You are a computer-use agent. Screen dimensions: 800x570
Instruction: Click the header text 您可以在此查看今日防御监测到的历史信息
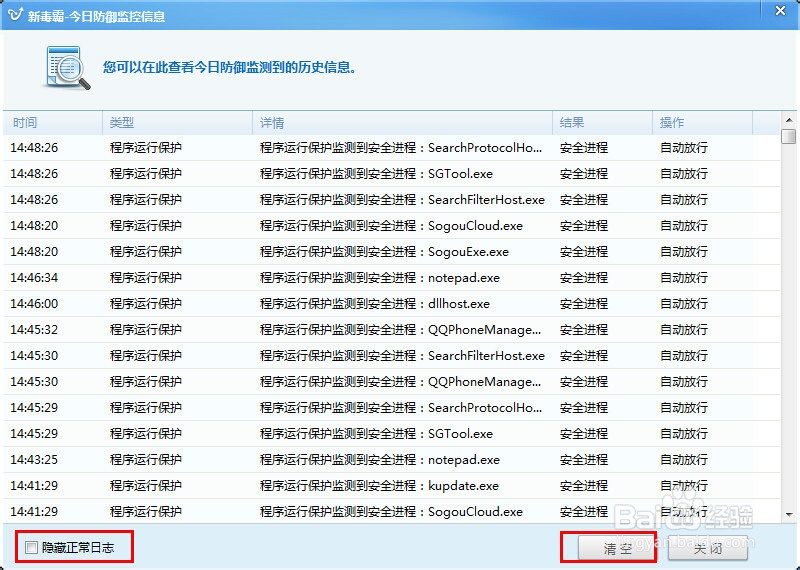point(229,67)
